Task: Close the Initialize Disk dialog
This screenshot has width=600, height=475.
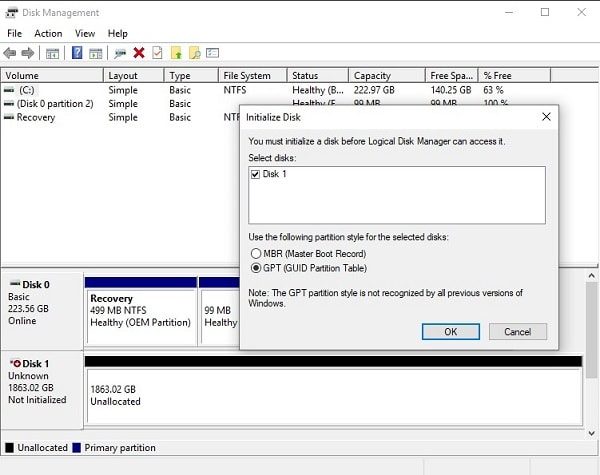Action: (546, 117)
